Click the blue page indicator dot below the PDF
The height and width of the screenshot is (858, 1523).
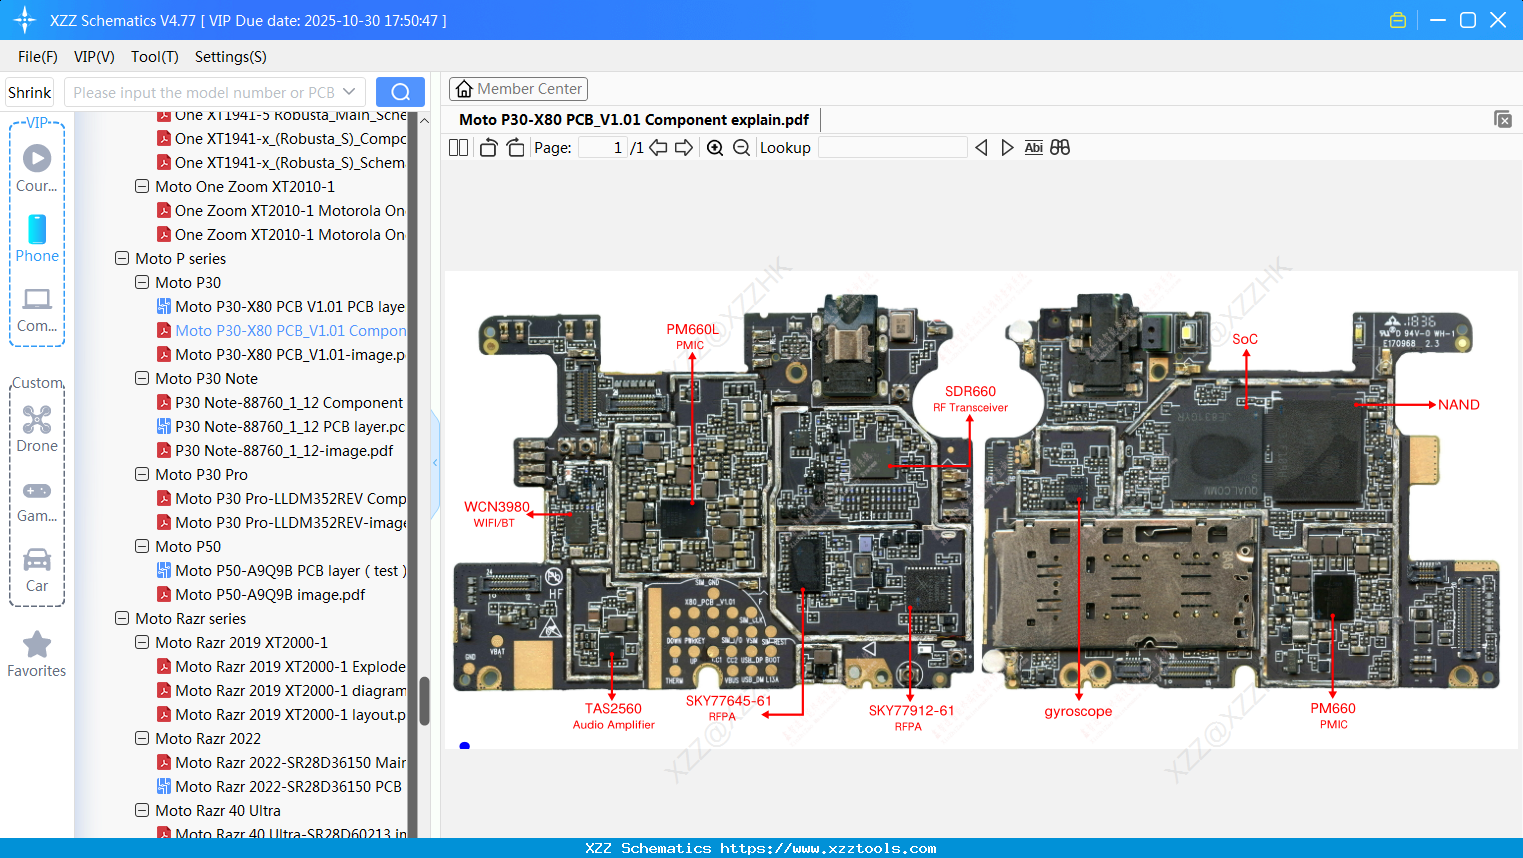[x=464, y=746]
